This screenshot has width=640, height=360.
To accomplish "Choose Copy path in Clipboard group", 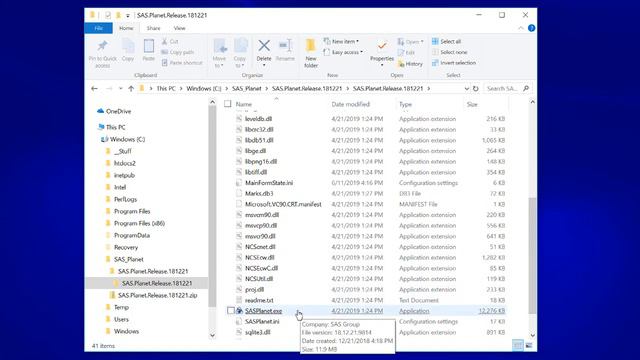I will pyautogui.click(x=178, y=52).
